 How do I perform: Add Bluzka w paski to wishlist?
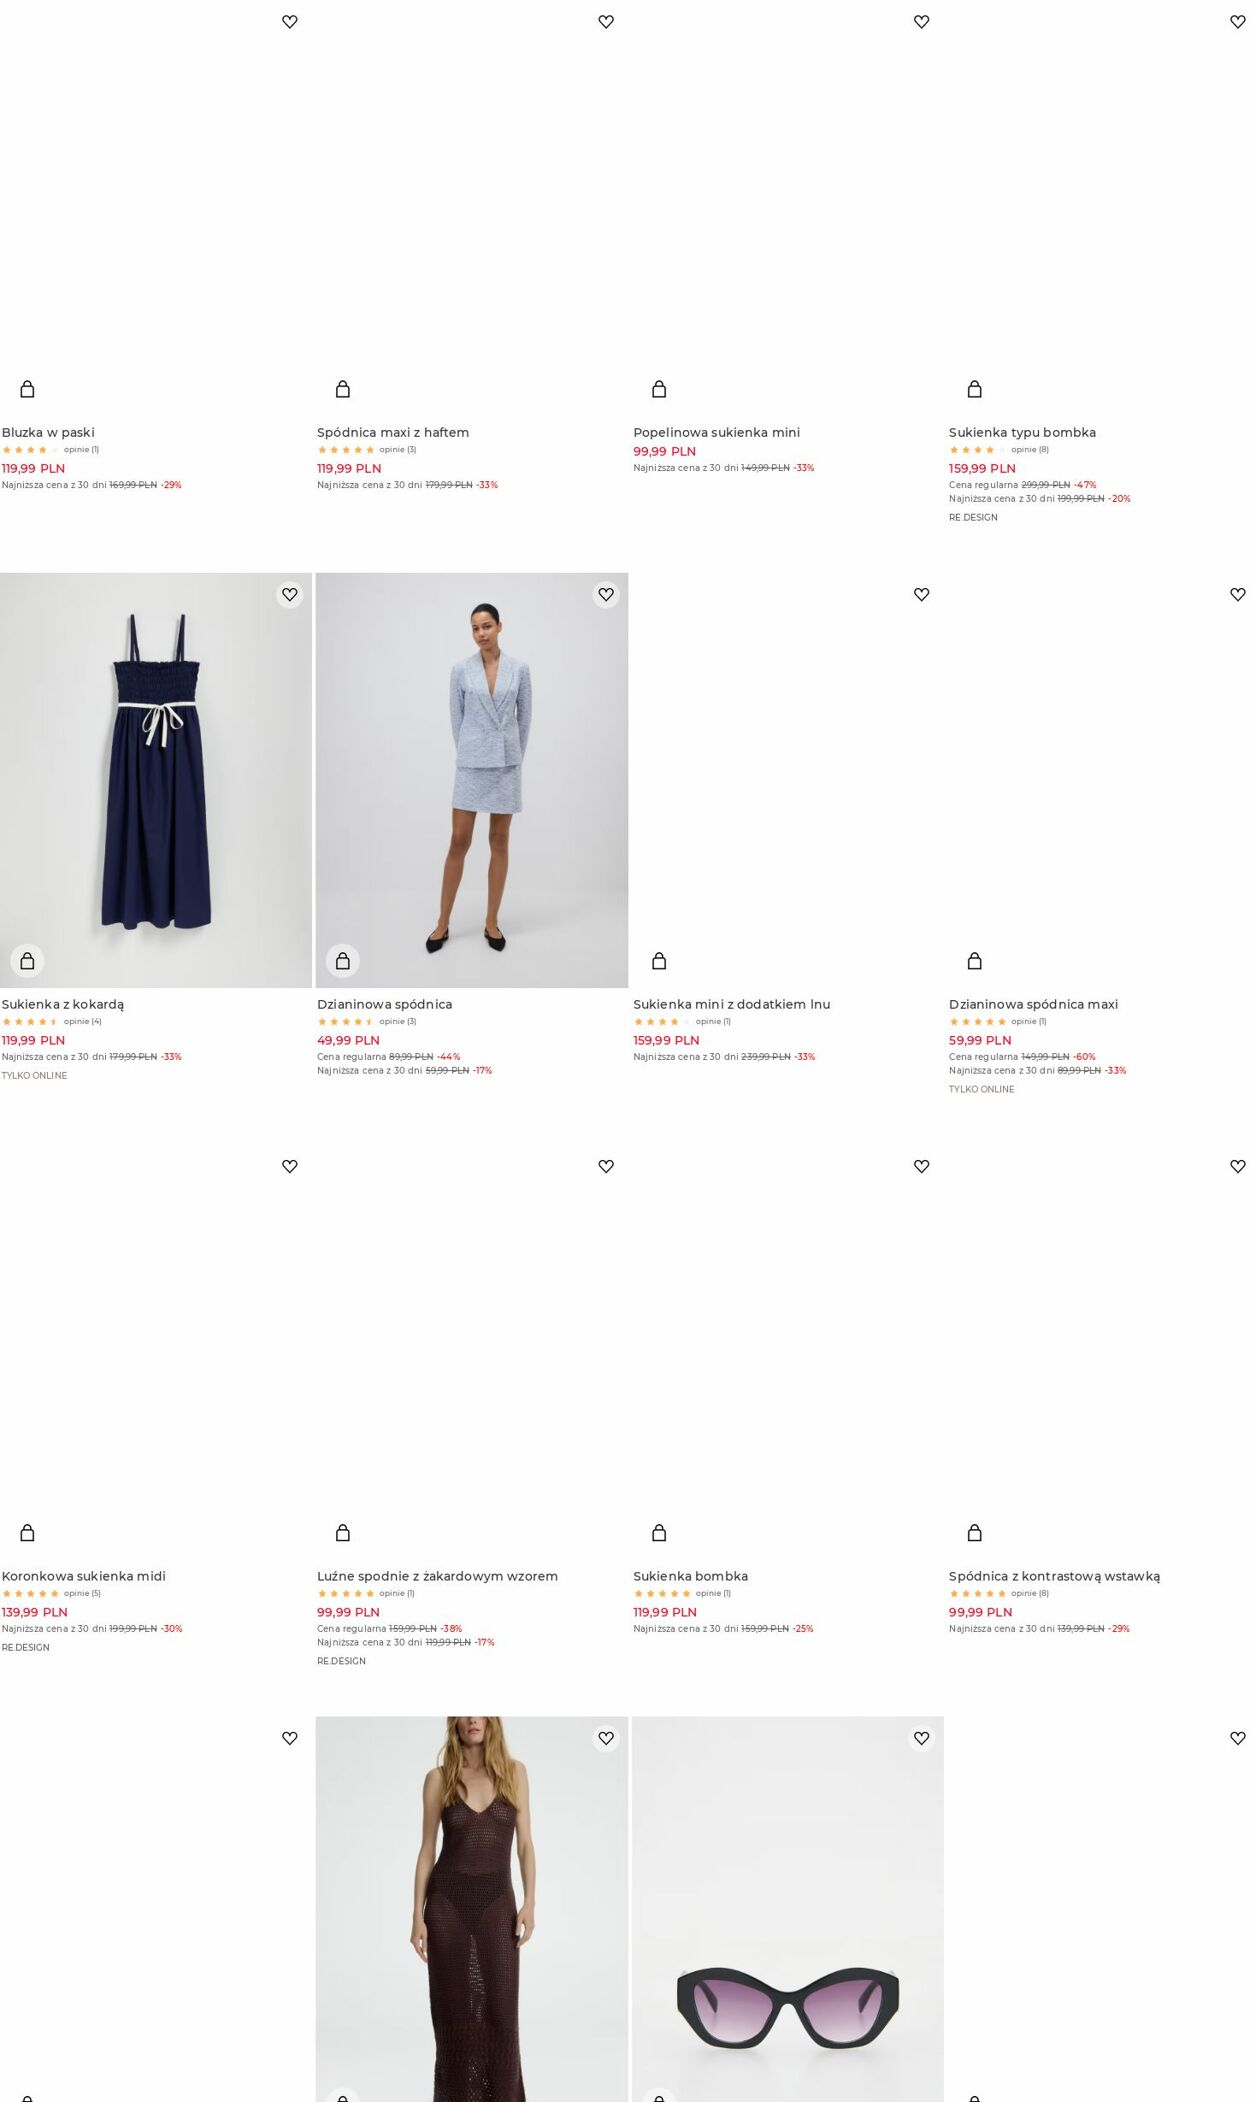(x=289, y=22)
